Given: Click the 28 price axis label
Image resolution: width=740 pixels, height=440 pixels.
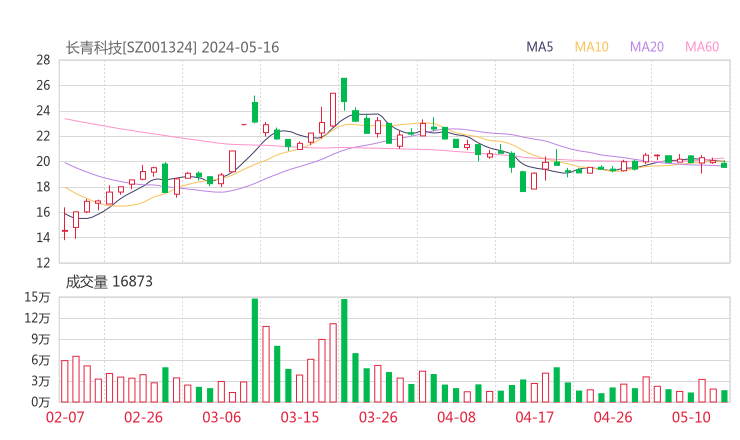Looking at the screenshot, I should [x=43, y=60].
